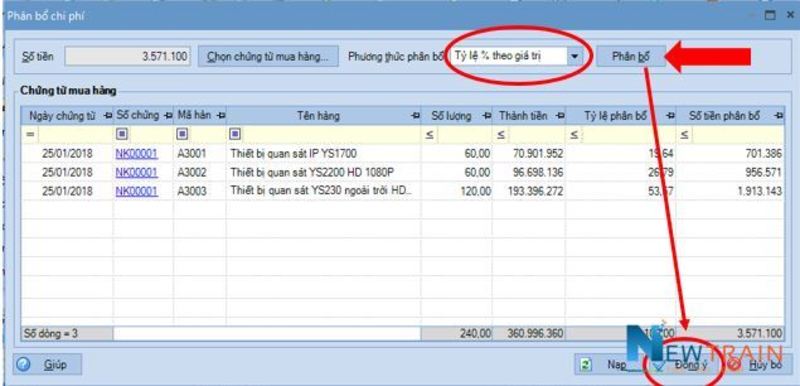Image resolution: width=800 pixels, height=386 pixels.
Task: Open link NK00001 in row A3003
Action: click(137, 191)
